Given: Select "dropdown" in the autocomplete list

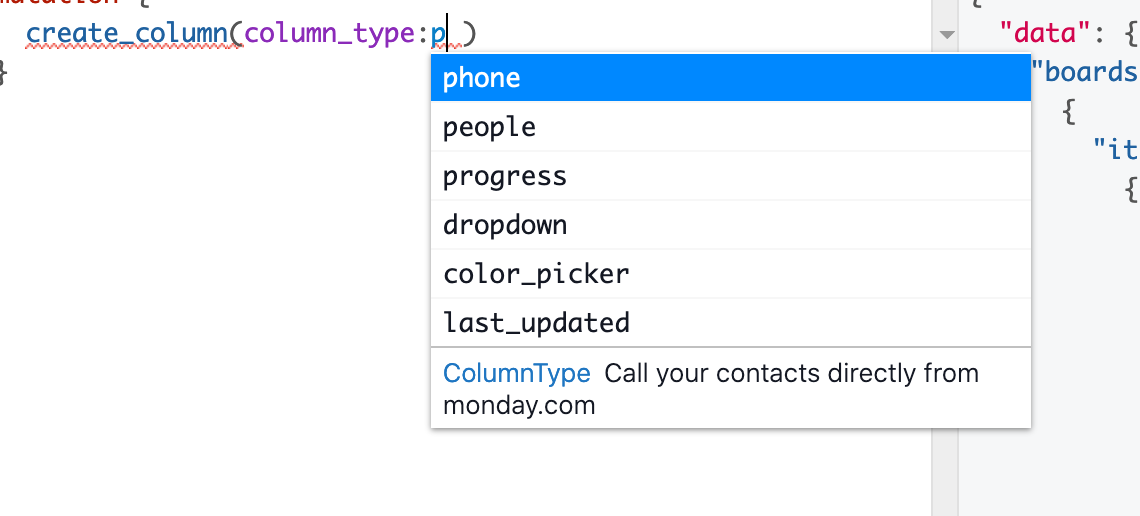Looking at the screenshot, I should coord(731,225).
